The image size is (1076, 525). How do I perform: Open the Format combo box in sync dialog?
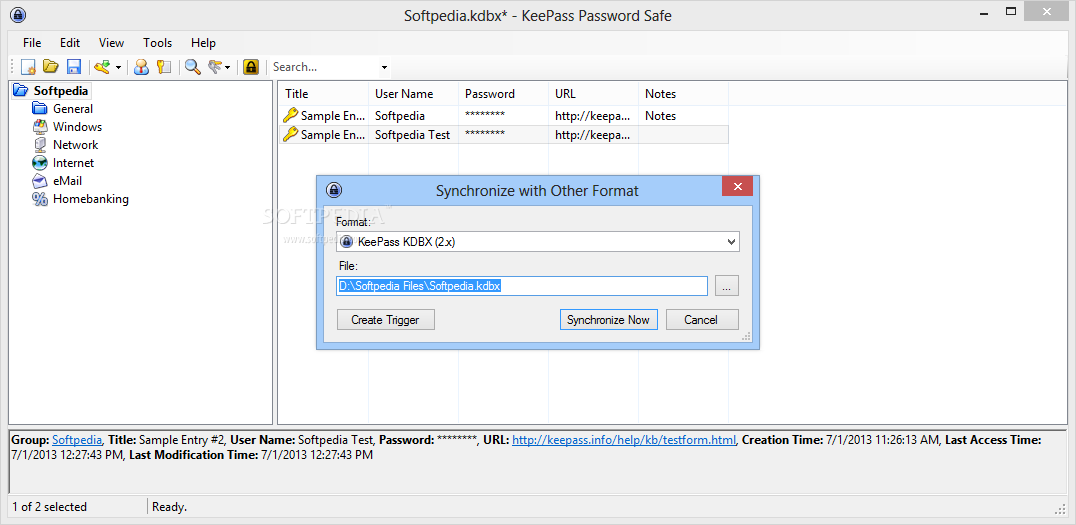click(537, 242)
